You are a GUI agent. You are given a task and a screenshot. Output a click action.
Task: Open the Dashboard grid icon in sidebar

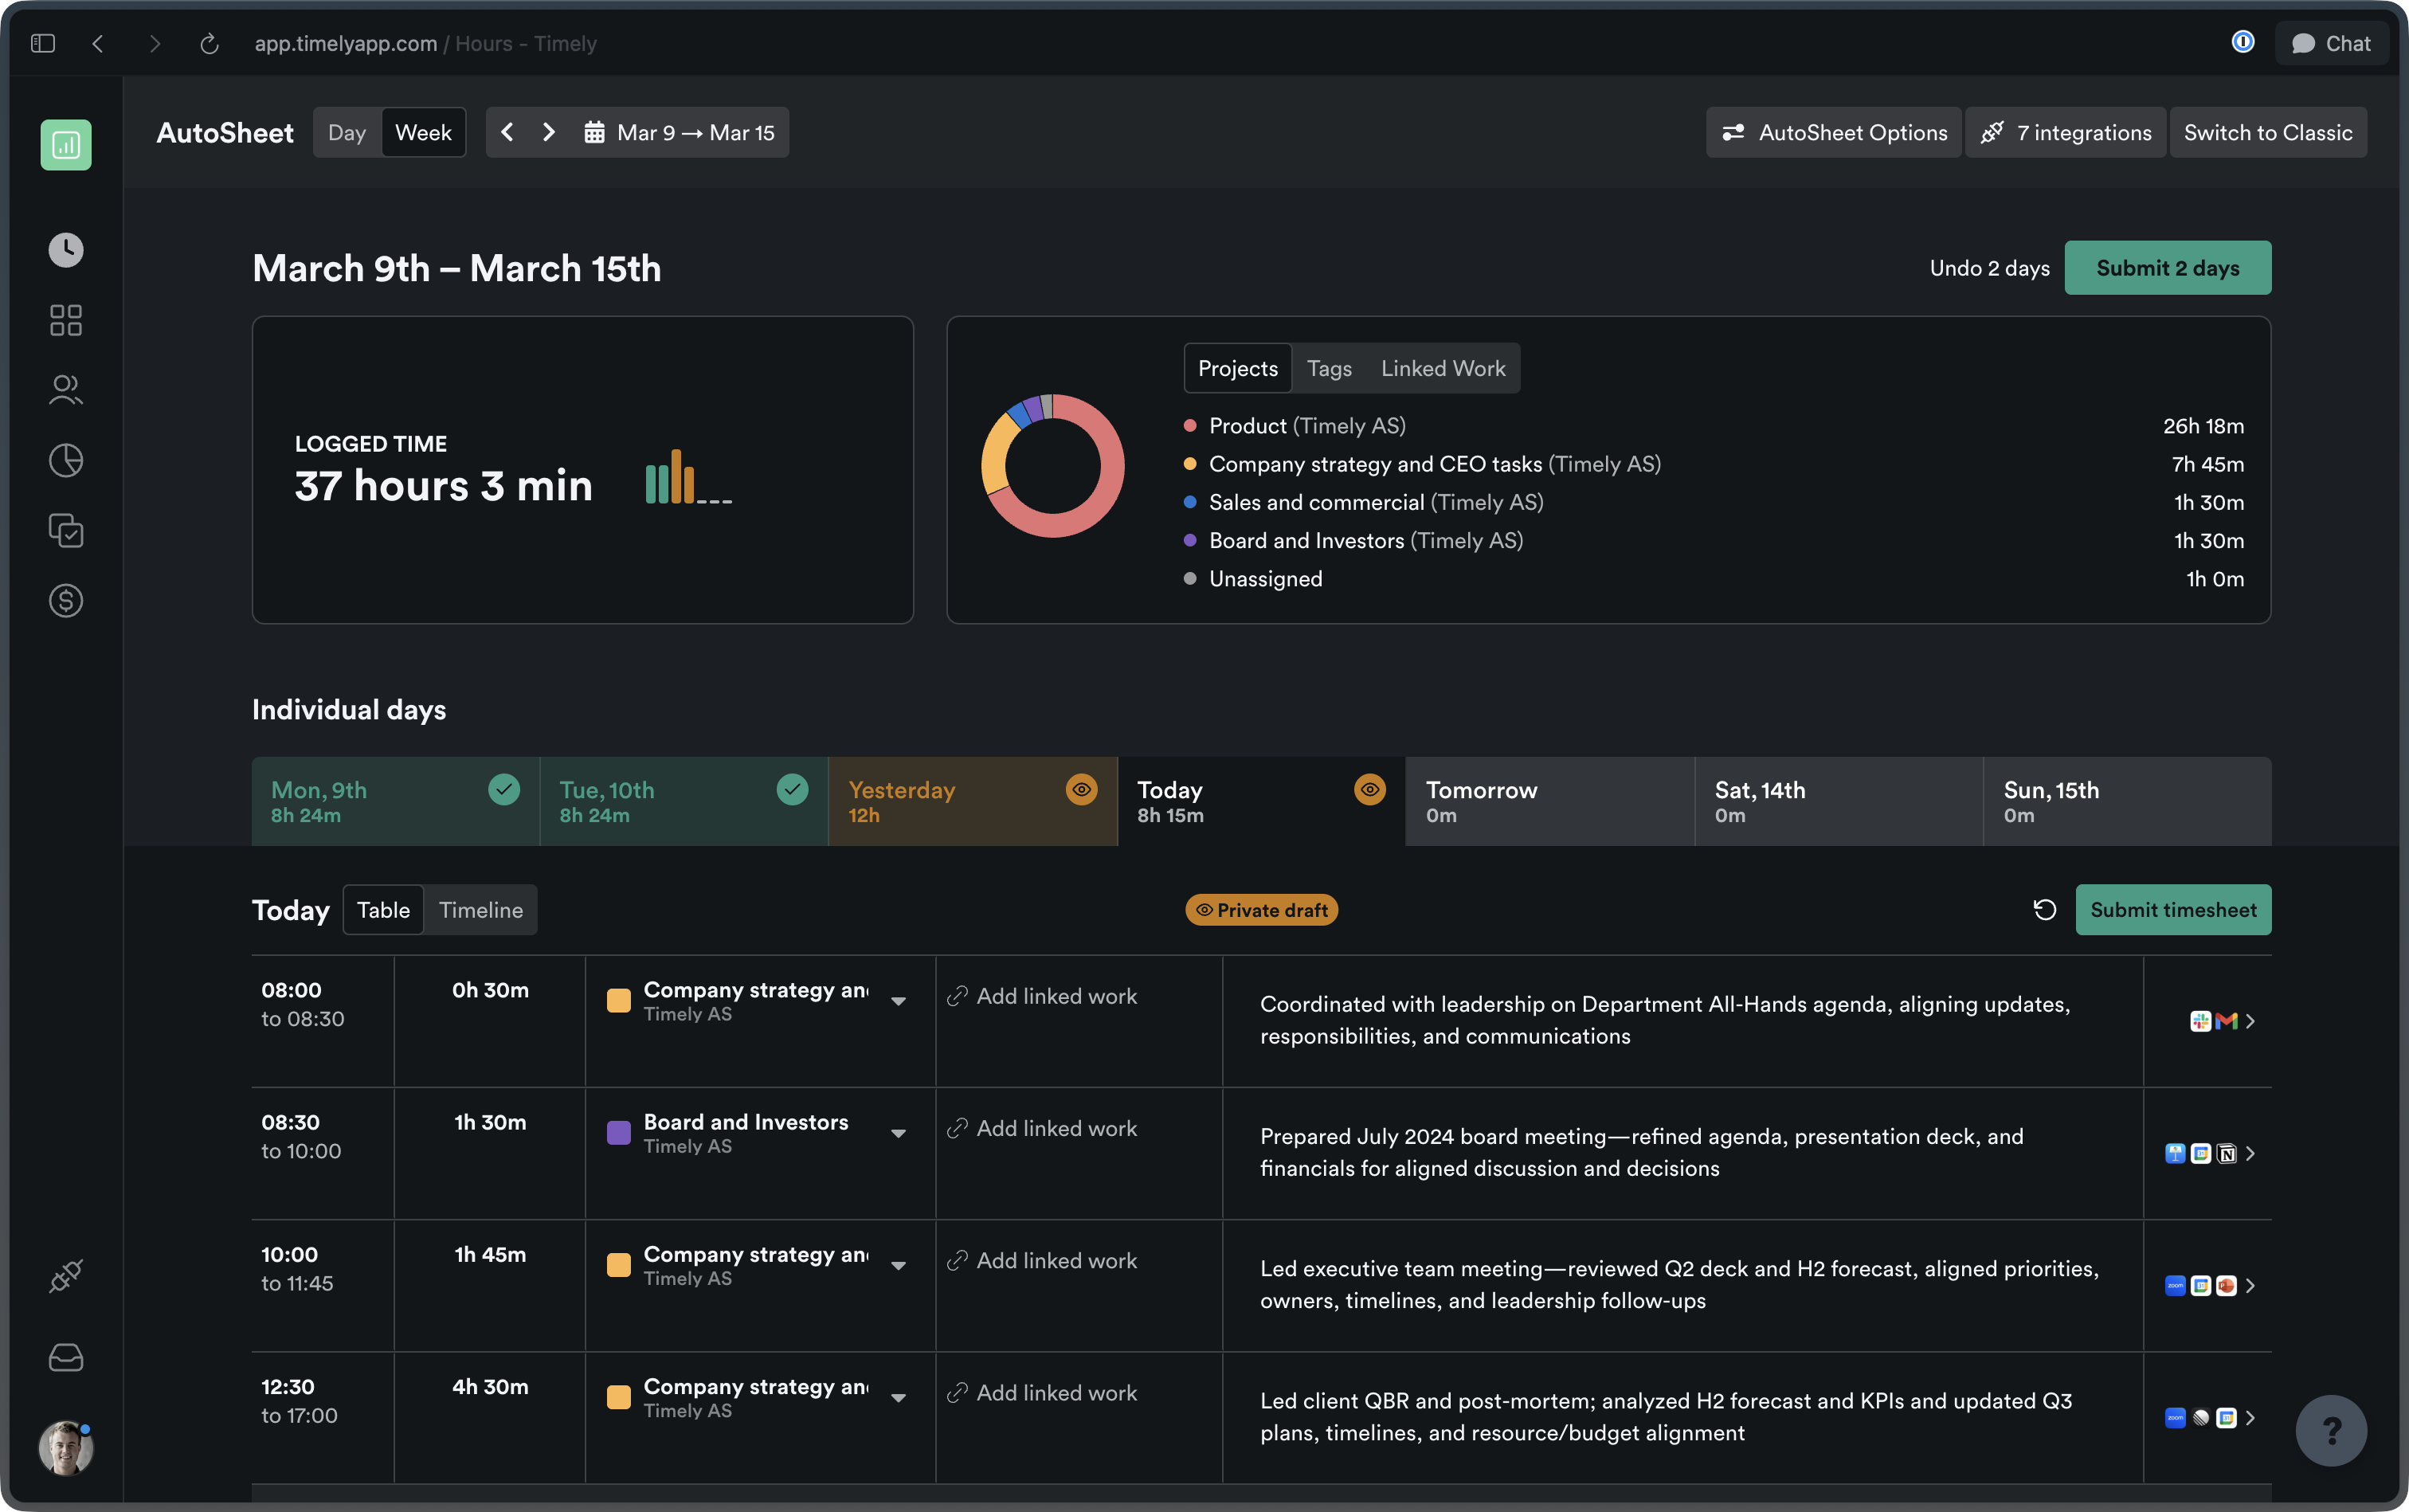[x=65, y=320]
